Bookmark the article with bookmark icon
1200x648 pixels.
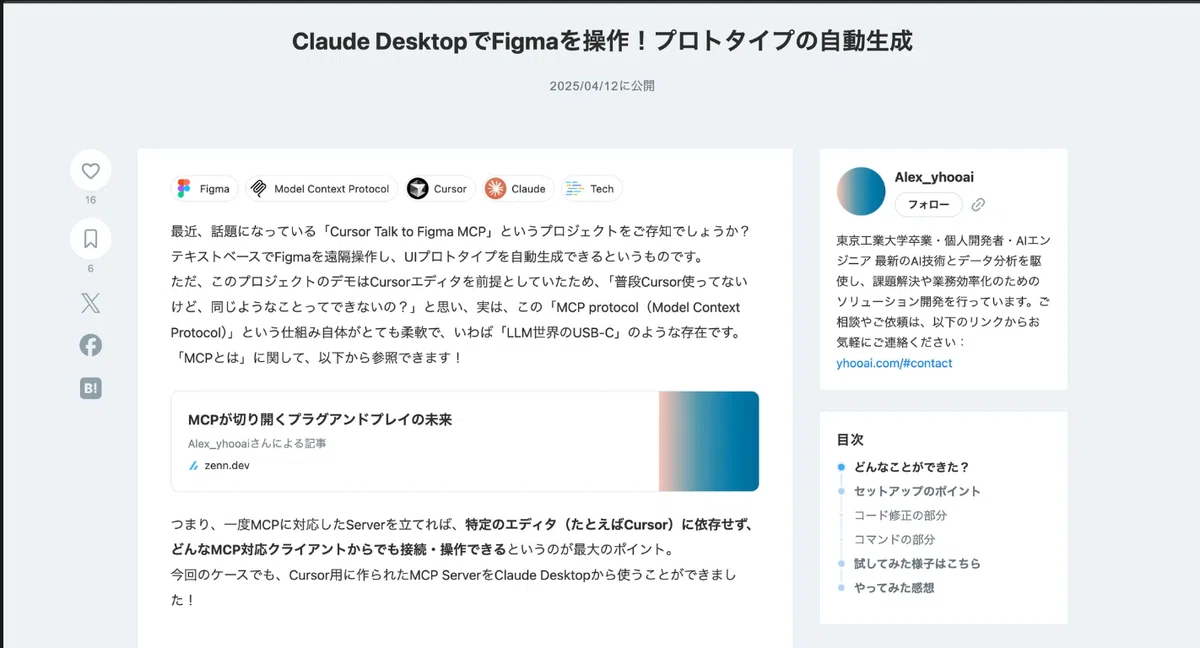click(x=91, y=239)
